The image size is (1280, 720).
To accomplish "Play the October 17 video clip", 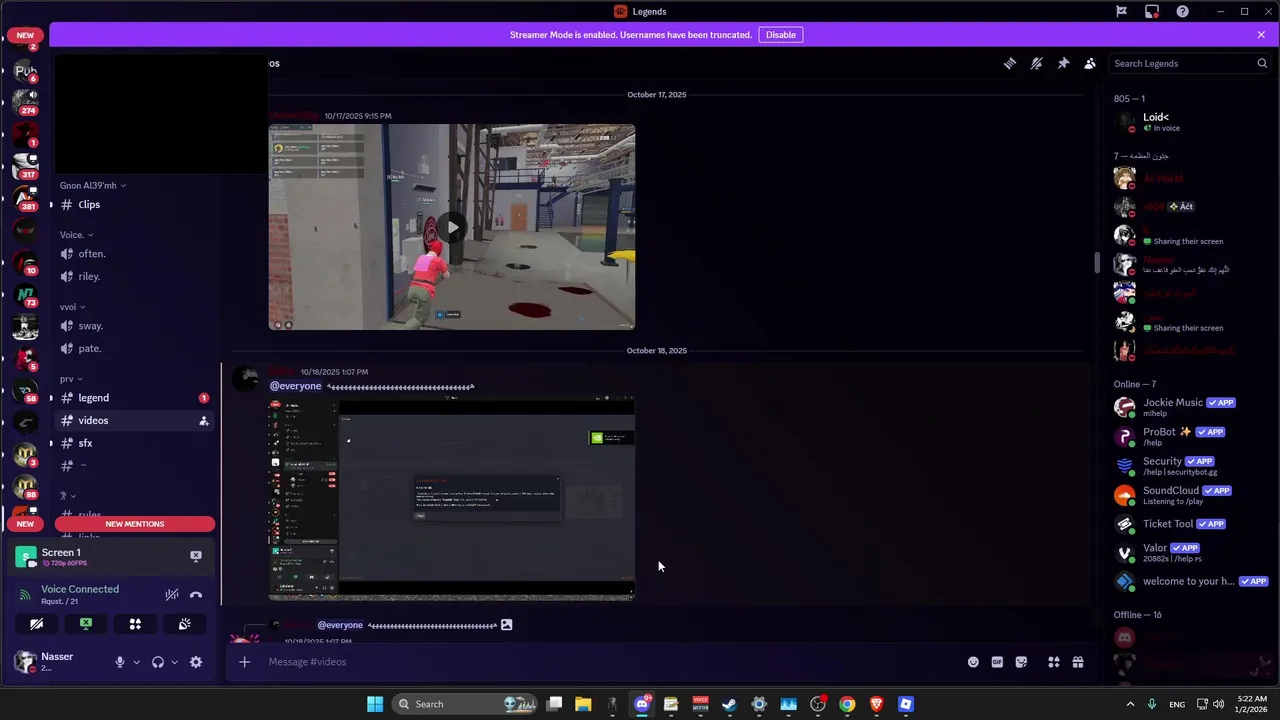I will click(452, 227).
